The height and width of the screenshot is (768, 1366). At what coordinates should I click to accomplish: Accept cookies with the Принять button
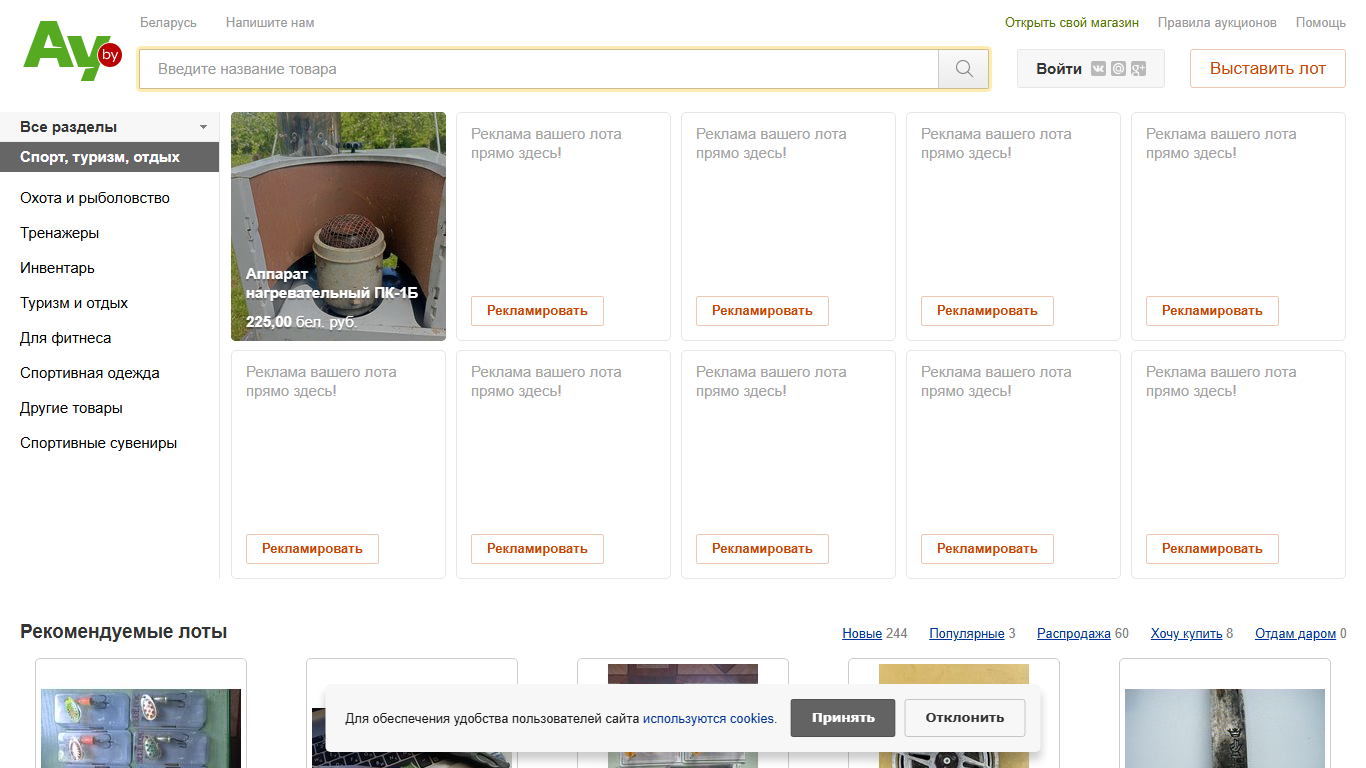click(843, 718)
